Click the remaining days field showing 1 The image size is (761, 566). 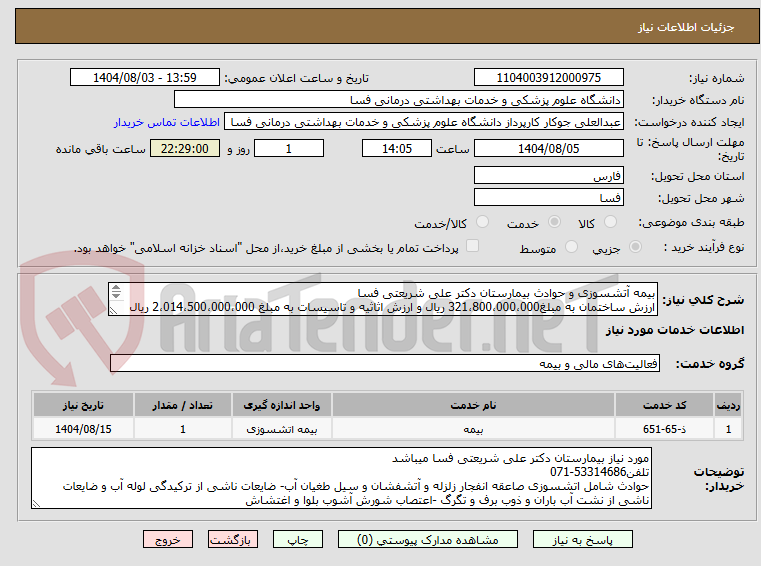point(289,149)
